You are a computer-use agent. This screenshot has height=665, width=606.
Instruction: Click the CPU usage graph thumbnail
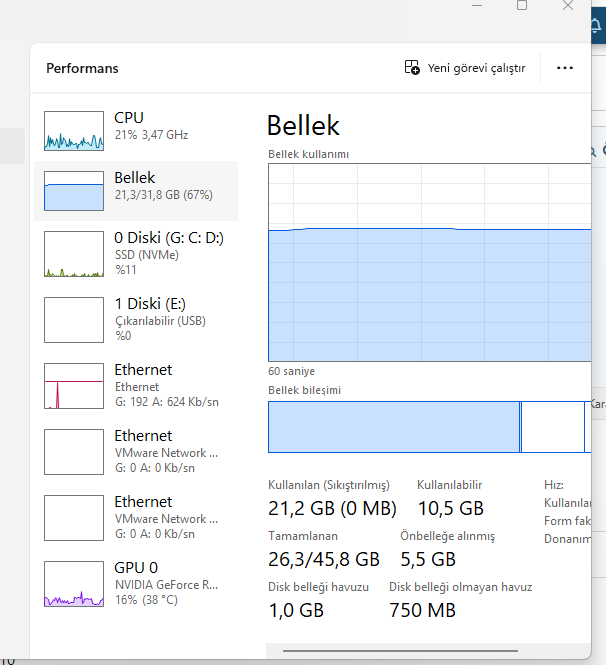click(74, 130)
